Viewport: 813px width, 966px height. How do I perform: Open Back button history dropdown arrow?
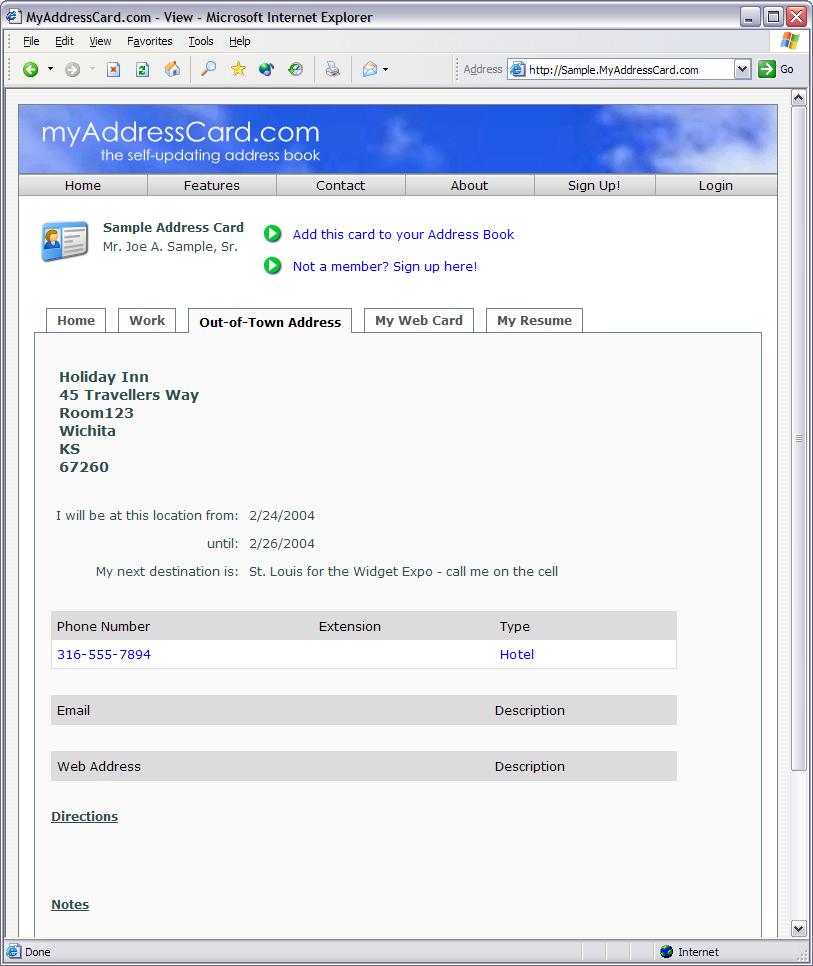51,69
